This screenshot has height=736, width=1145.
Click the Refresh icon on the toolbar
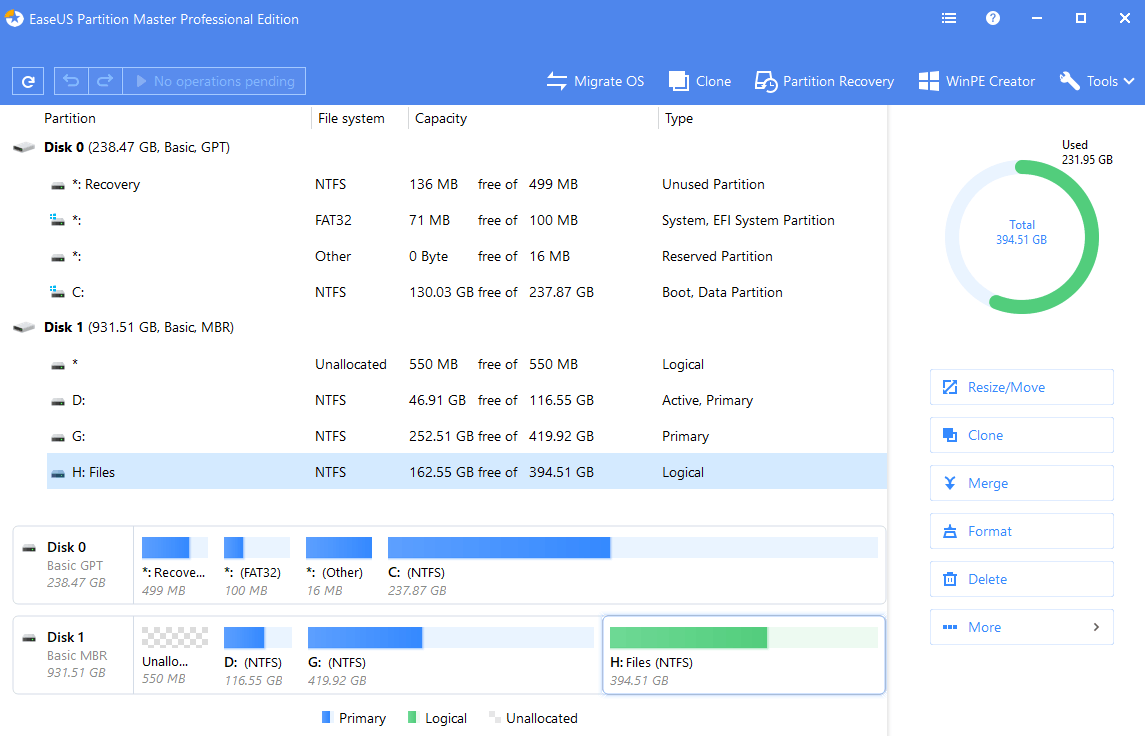(x=27, y=81)
